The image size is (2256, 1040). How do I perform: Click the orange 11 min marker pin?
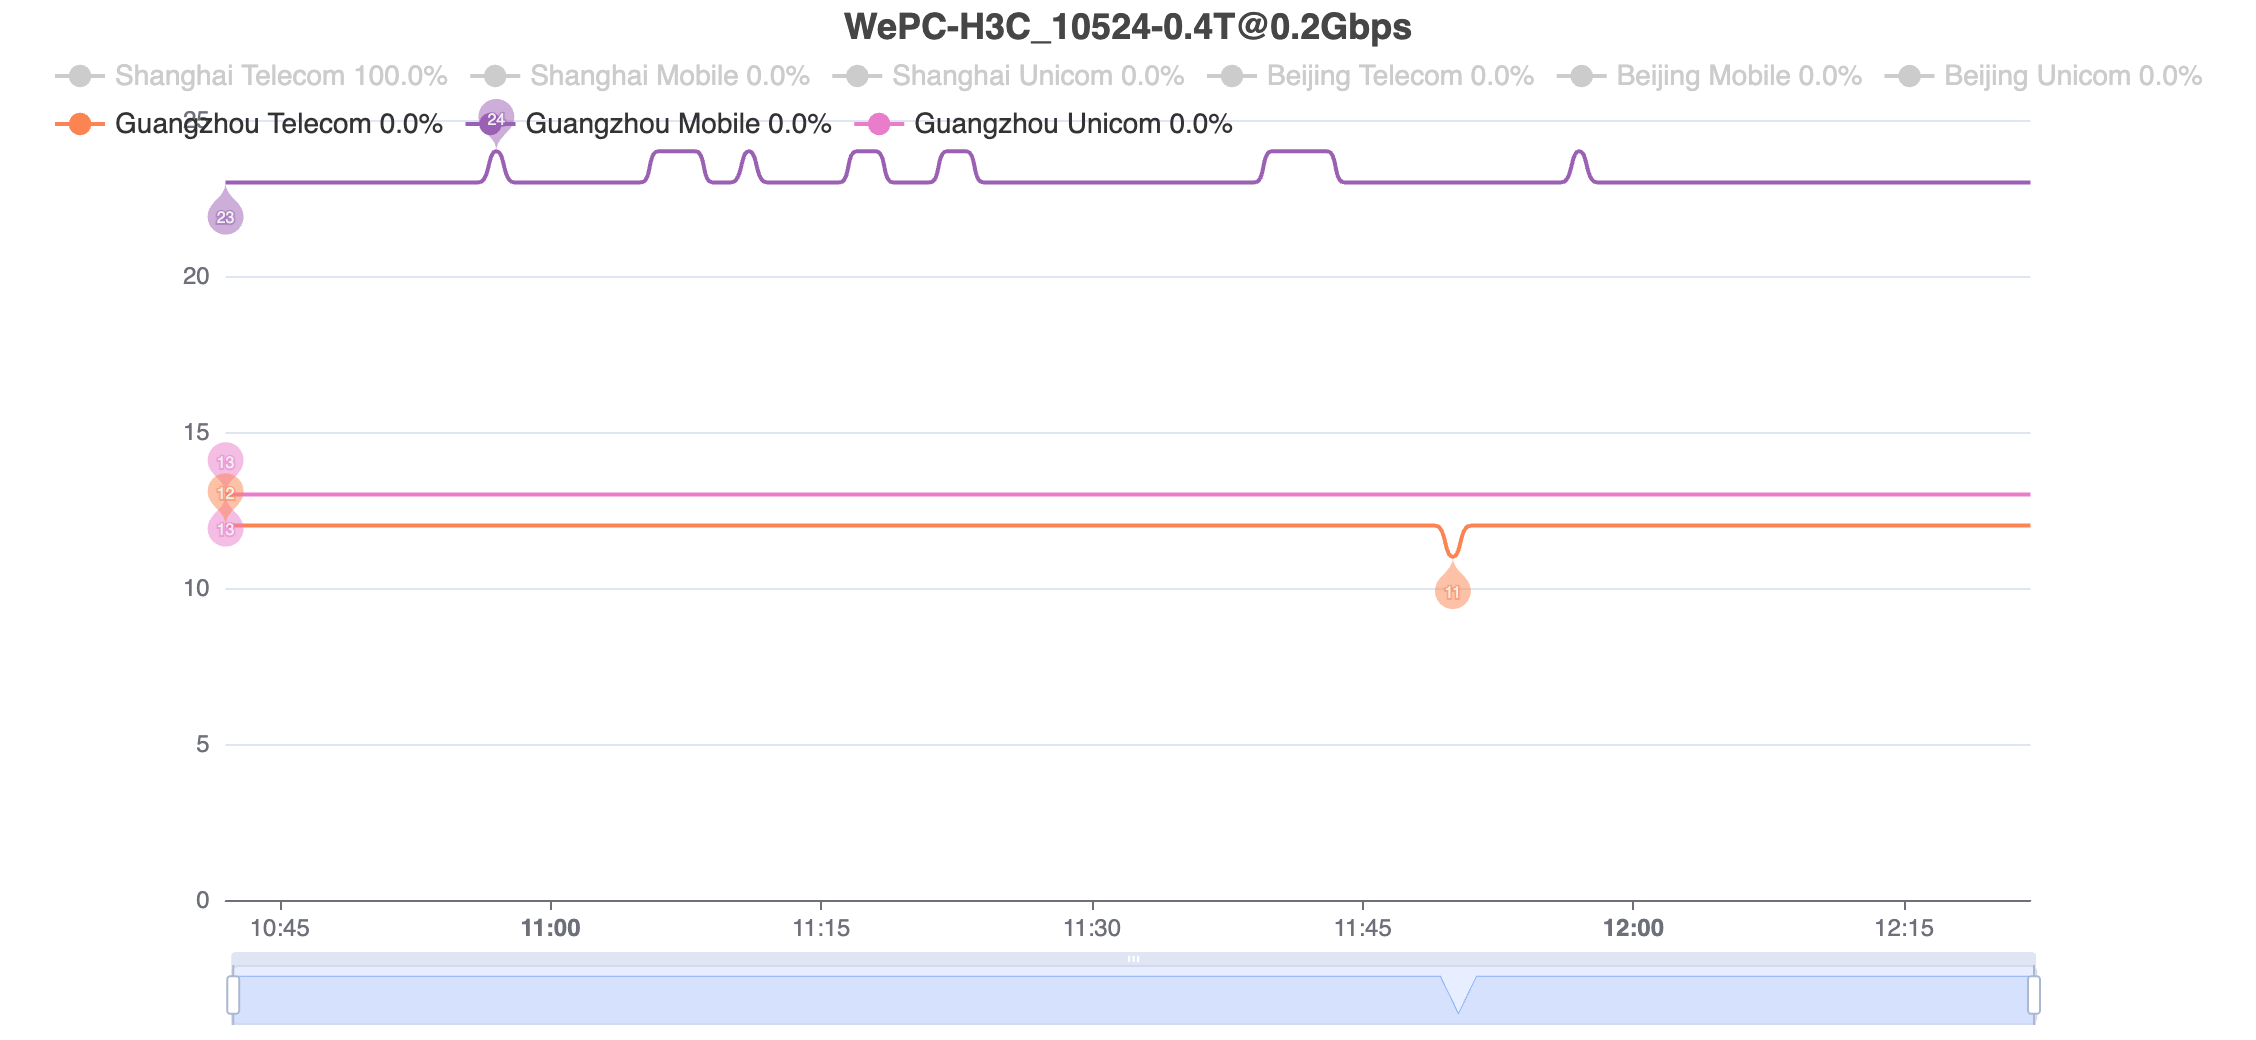tap(1452, 589)
